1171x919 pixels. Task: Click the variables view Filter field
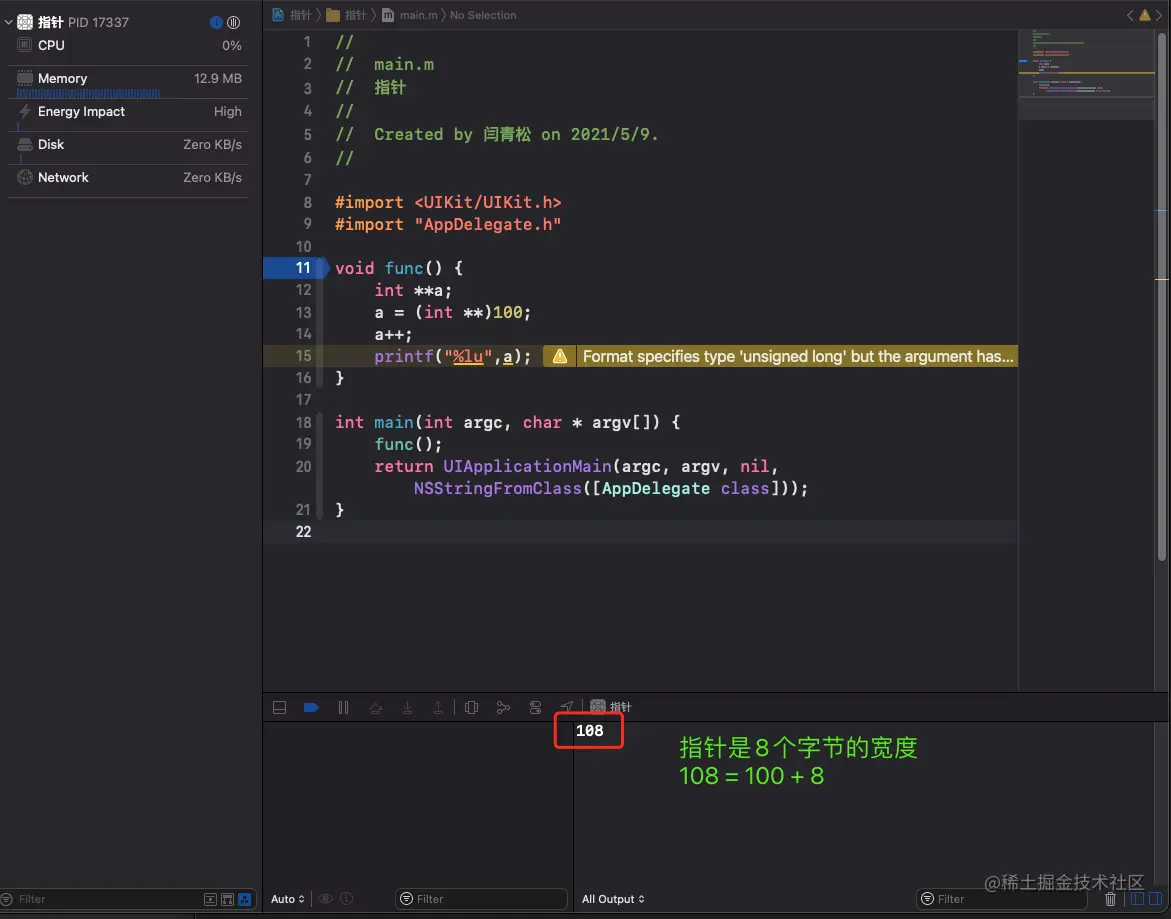point(481,899)
